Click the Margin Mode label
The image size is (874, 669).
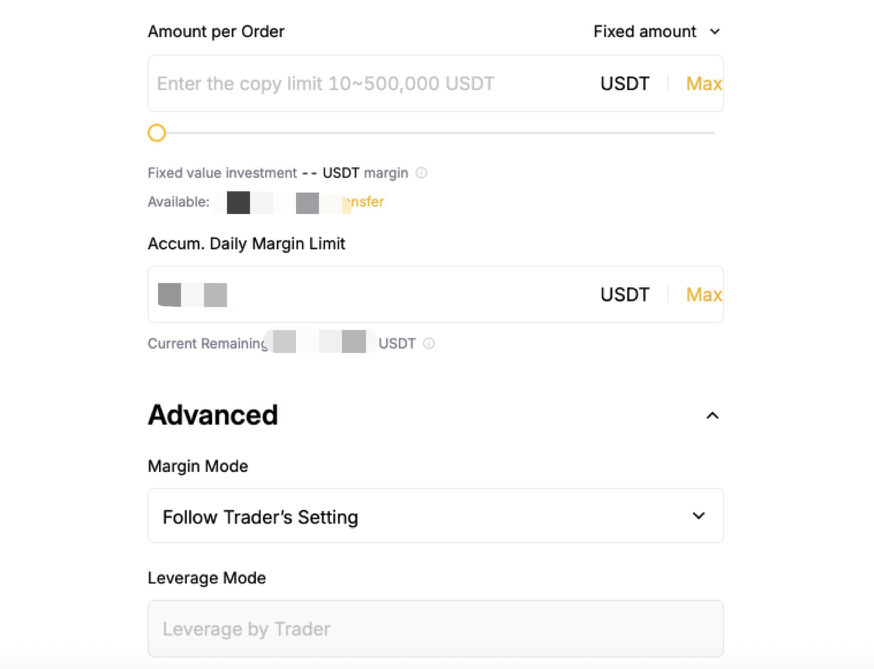click(198, 466)
